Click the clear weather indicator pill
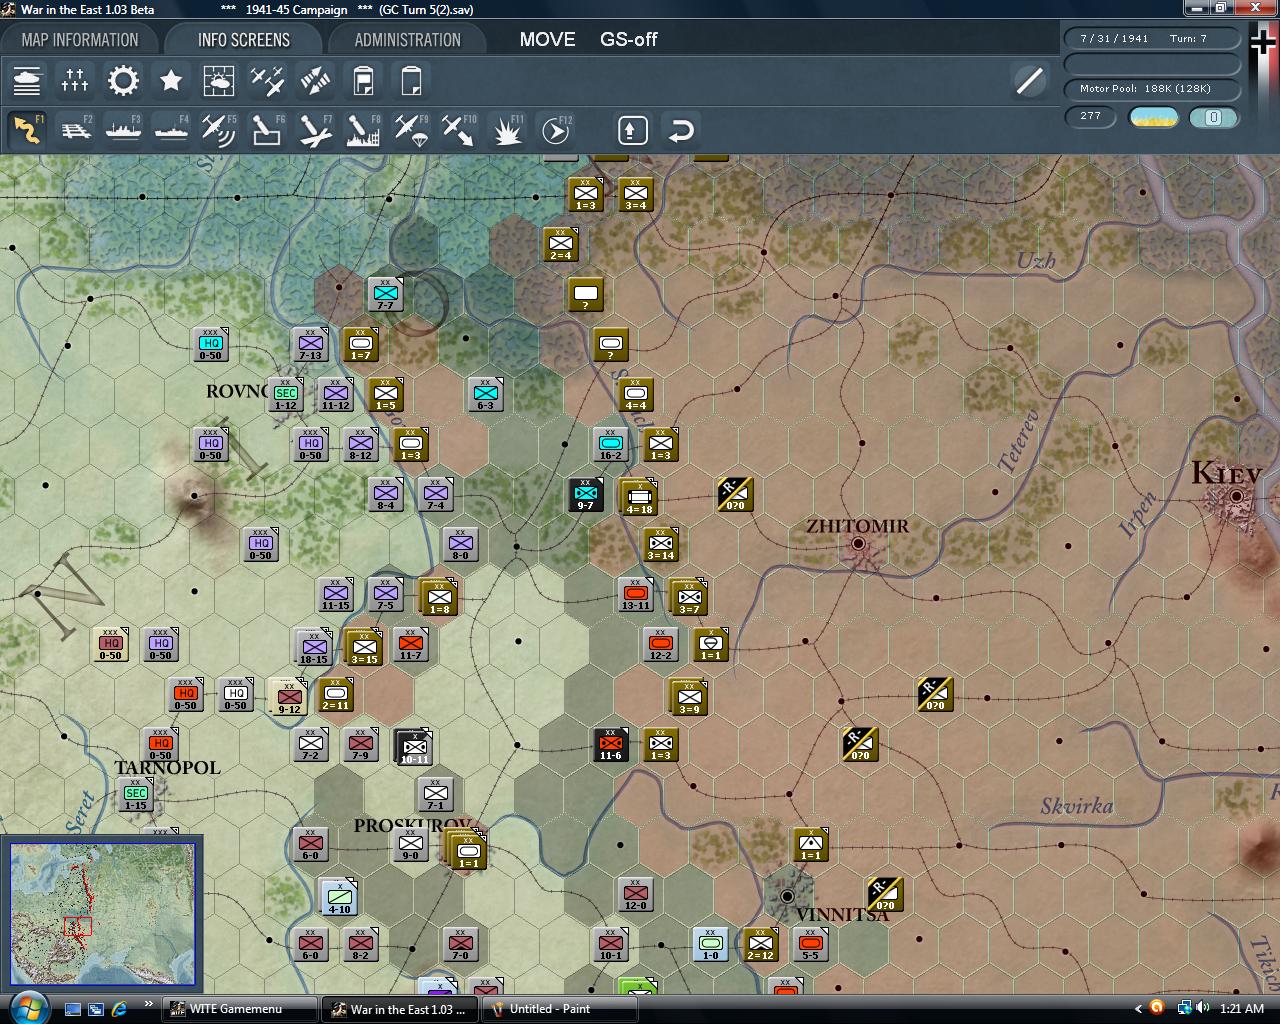Screen dimensions: 1280x1024 [1153, 117]
